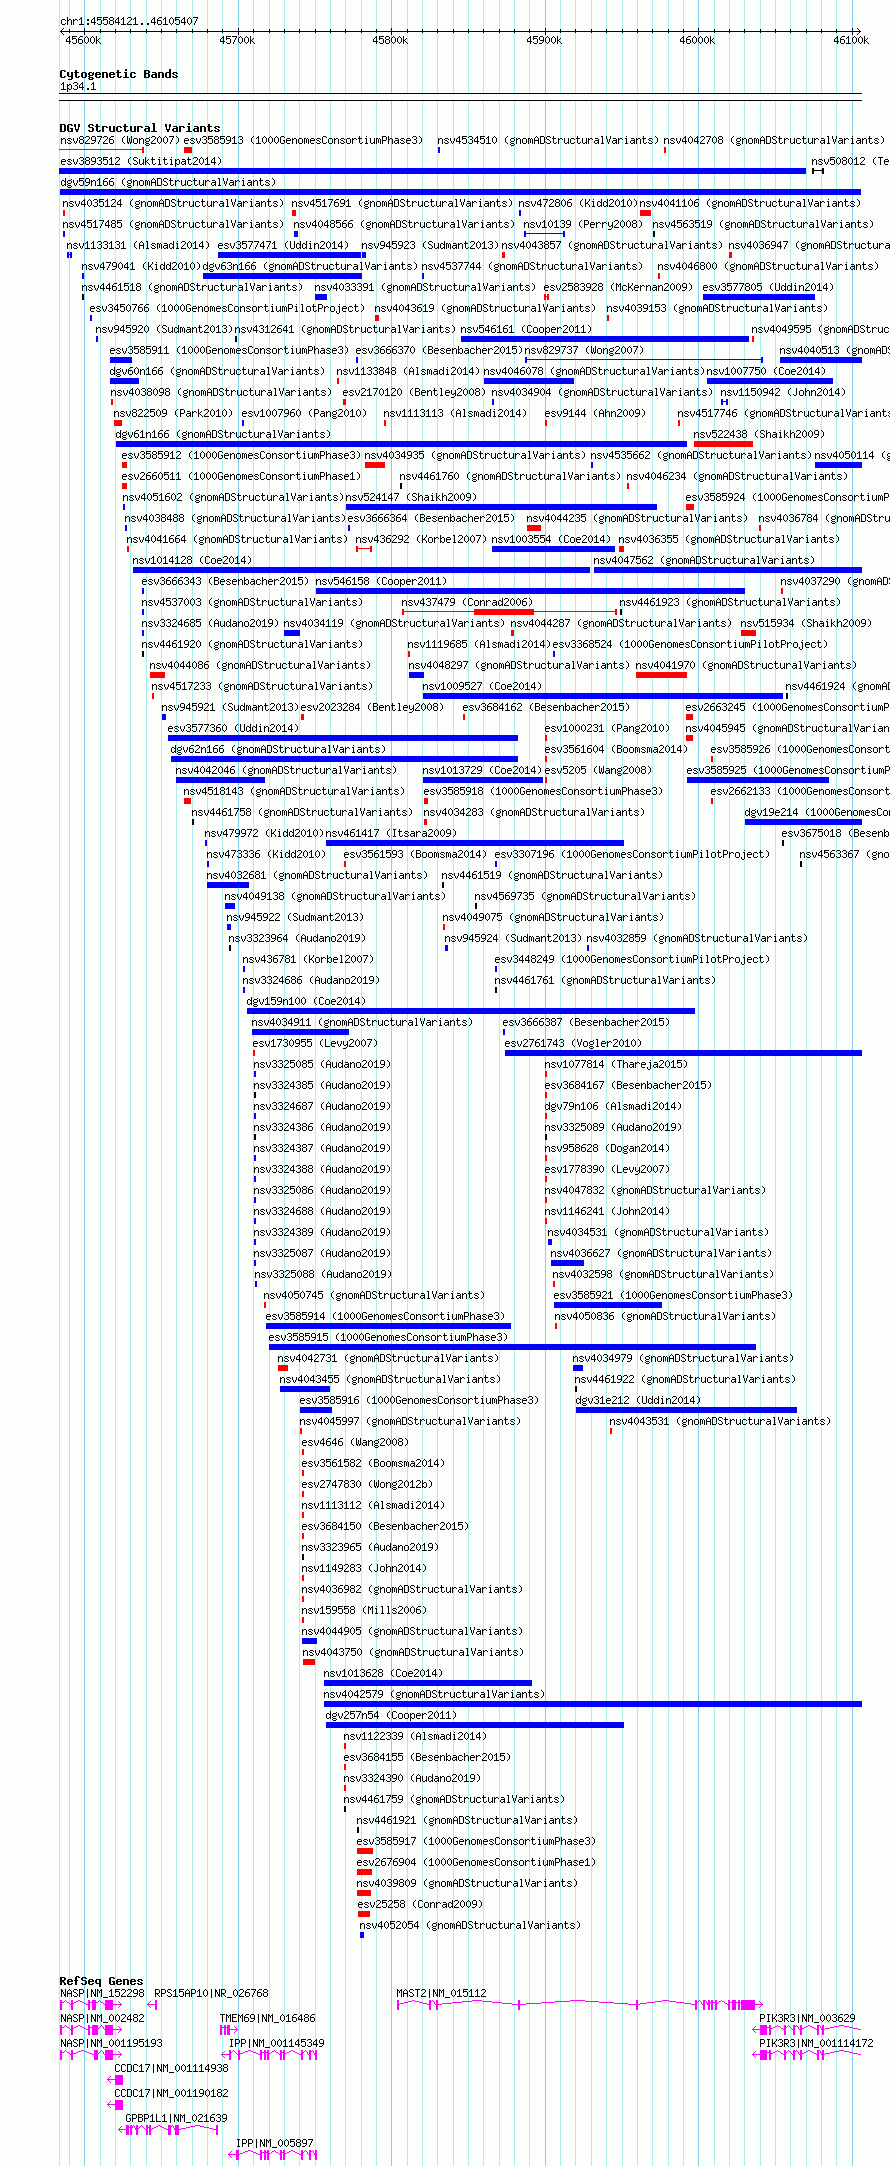Open nsv461417 (Itsara2009) variant
Viewport: 890px width, 2166px height.
(391, 833)
